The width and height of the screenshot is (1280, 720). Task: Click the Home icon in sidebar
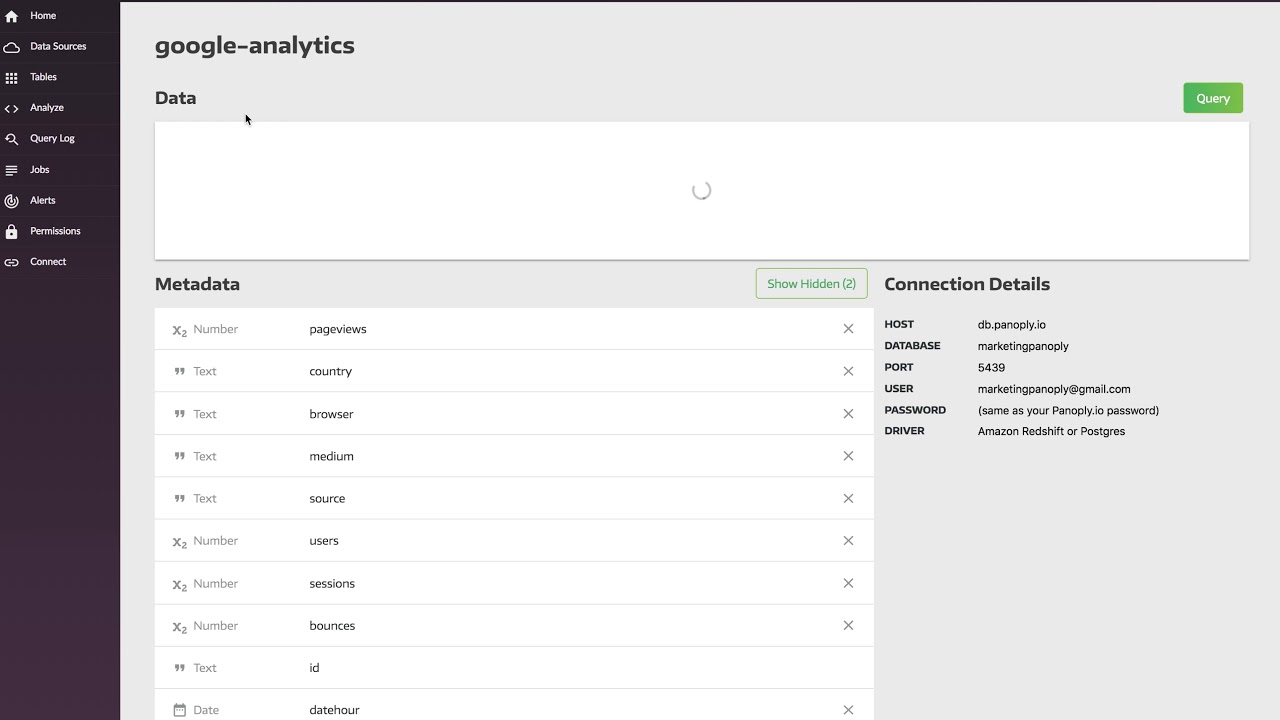11,16
